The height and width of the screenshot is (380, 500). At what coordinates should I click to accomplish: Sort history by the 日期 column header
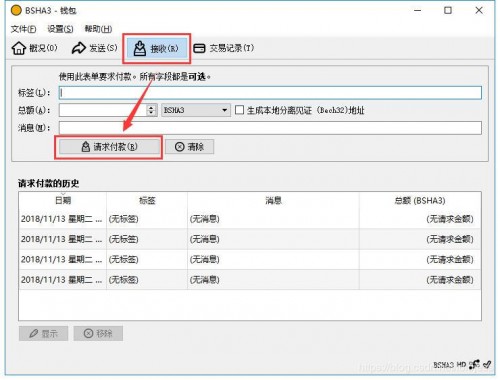click(x=63, y=200)
